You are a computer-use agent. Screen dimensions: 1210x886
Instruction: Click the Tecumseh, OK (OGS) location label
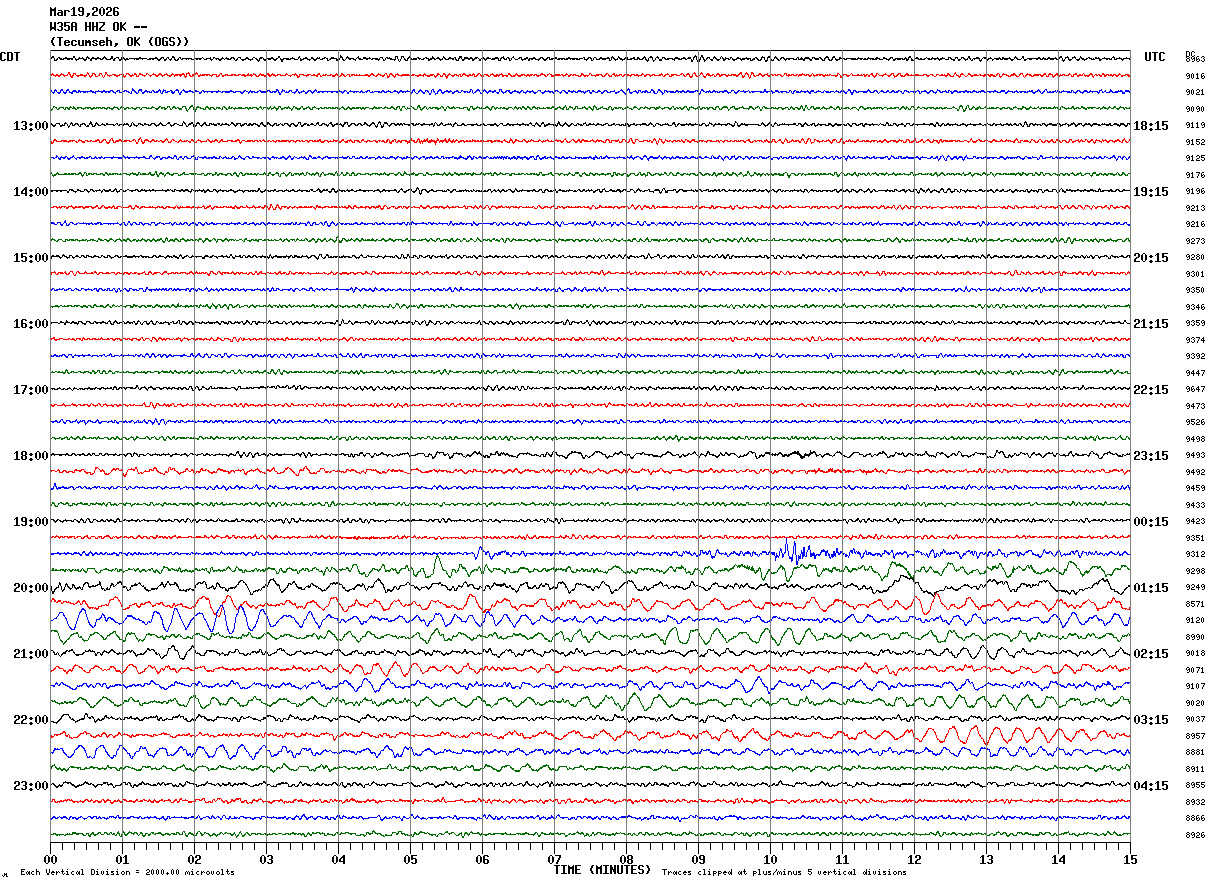[x=119, y=42]
